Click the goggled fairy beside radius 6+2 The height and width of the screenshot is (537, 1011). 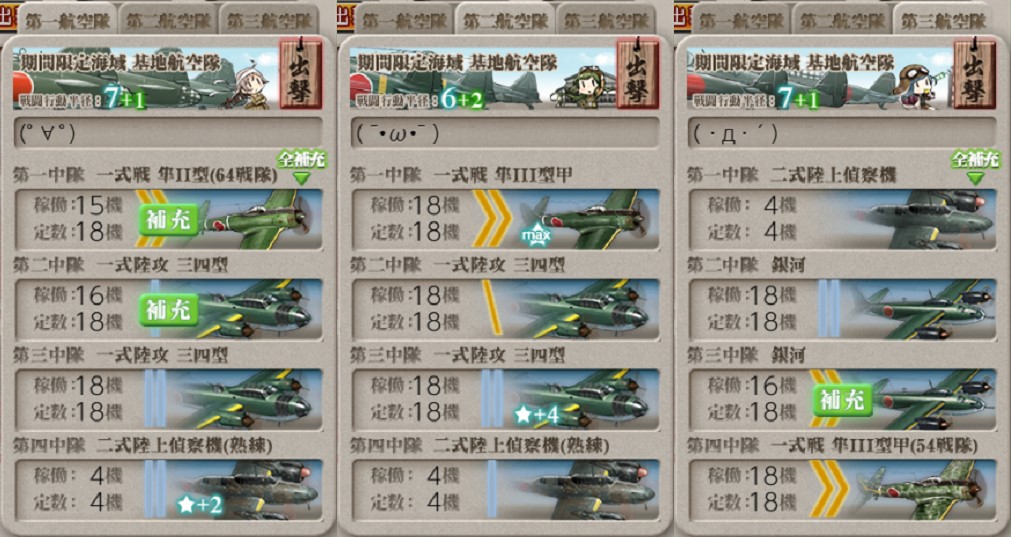click(x=587, y=88)
